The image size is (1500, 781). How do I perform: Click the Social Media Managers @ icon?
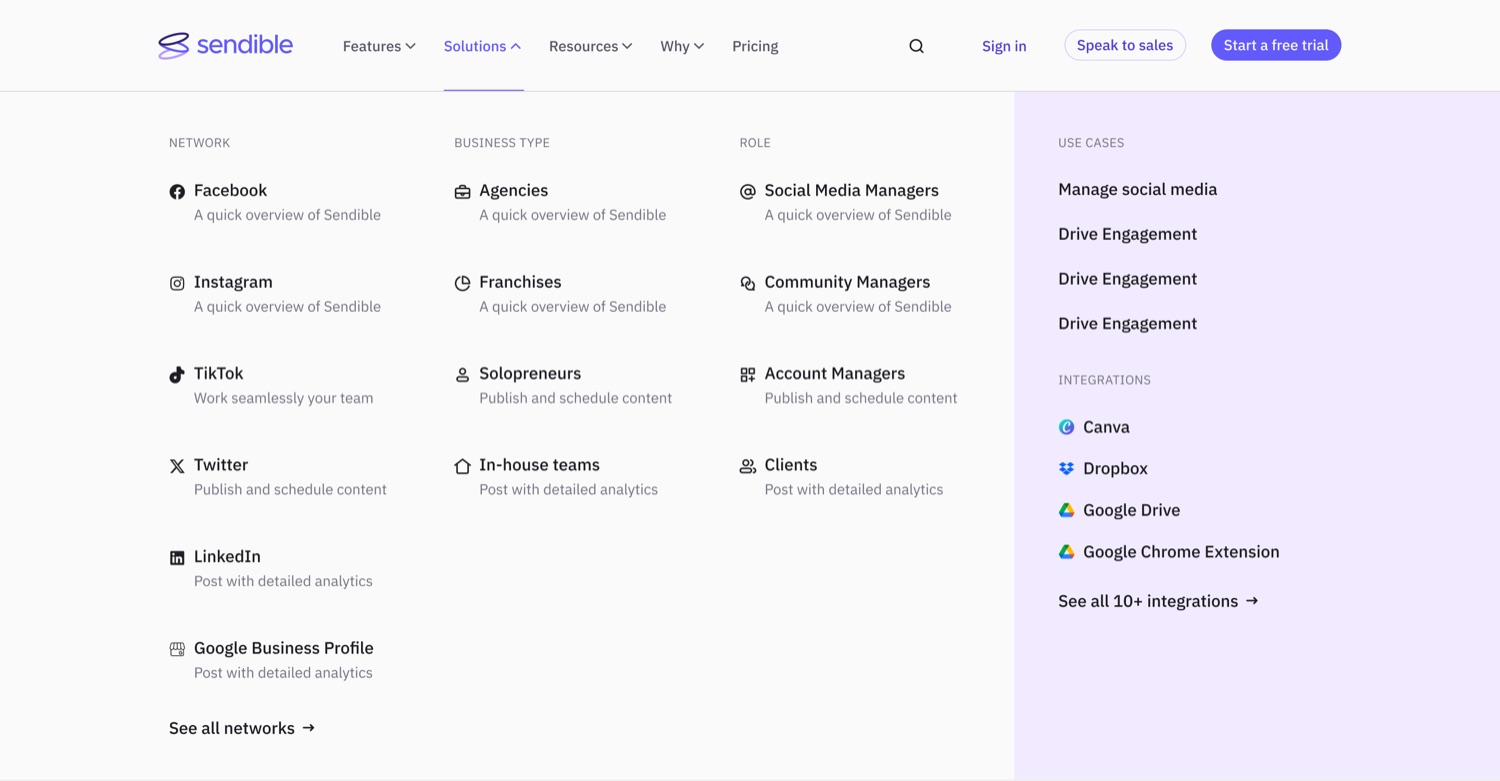coord(747,191)
